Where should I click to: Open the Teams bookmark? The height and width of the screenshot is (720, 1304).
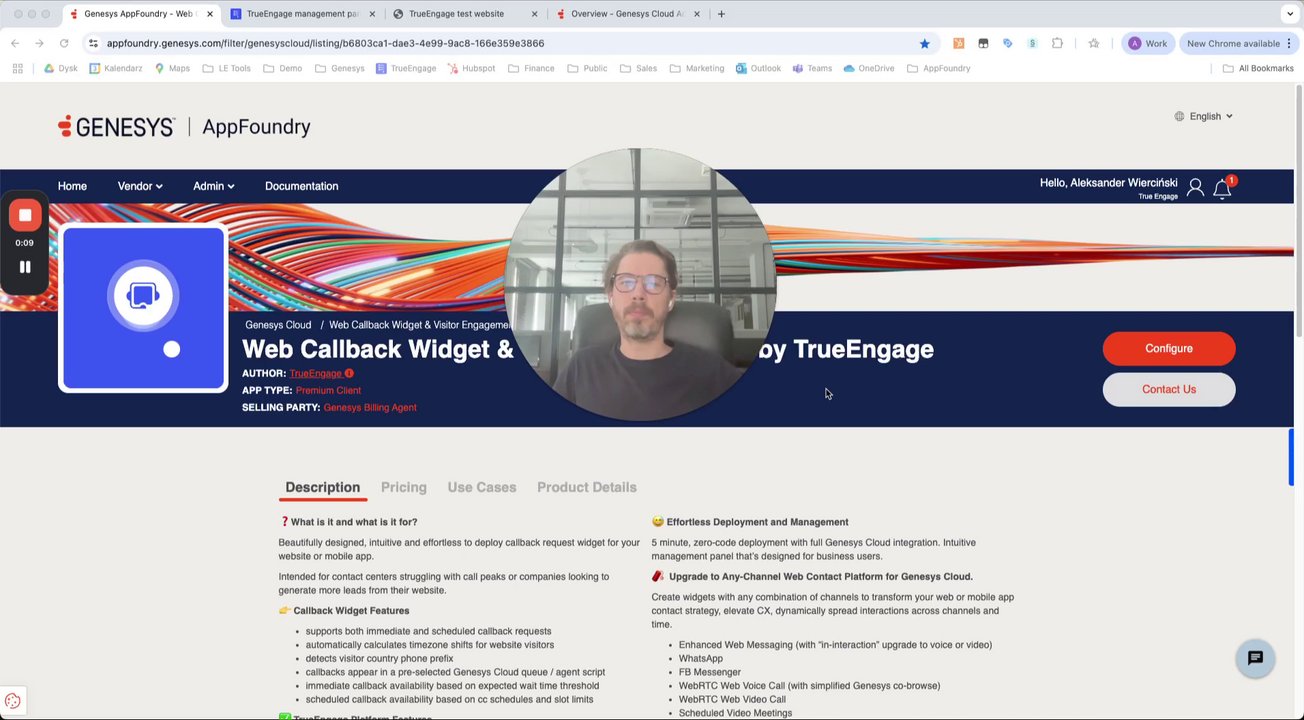[x=812, y=68]
